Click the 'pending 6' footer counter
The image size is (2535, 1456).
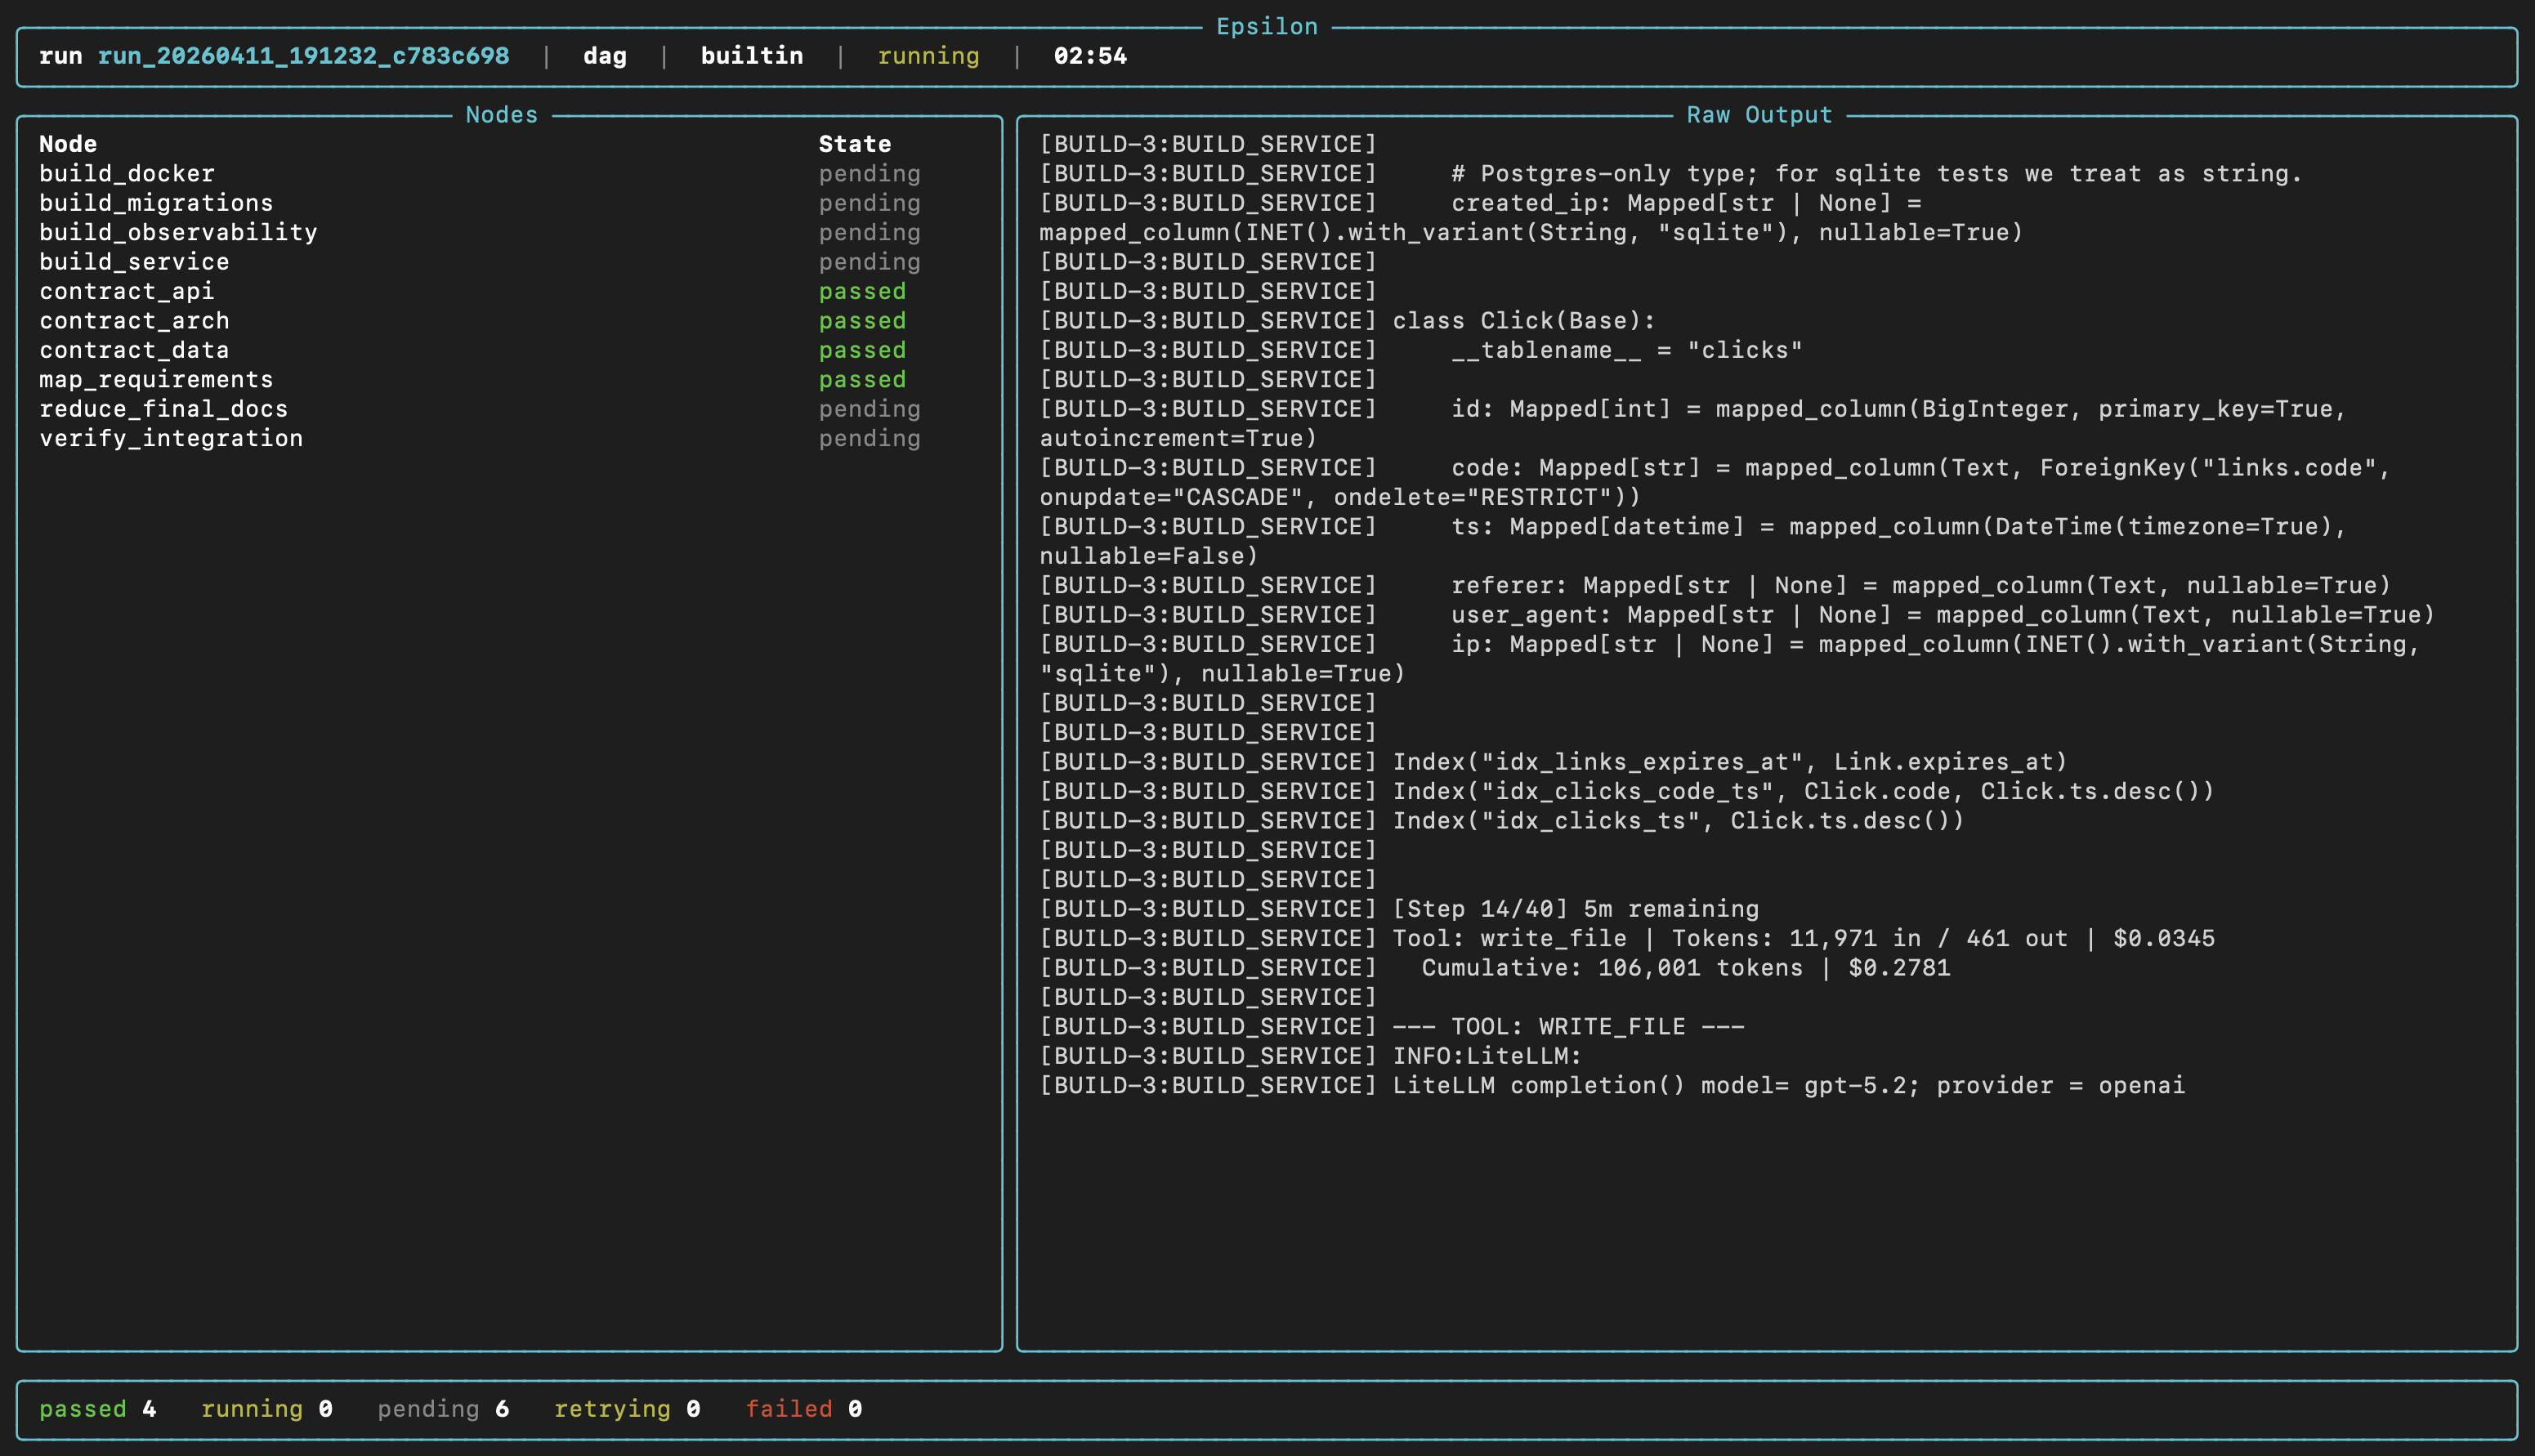pyautogui.click(x=443, y=1409)
